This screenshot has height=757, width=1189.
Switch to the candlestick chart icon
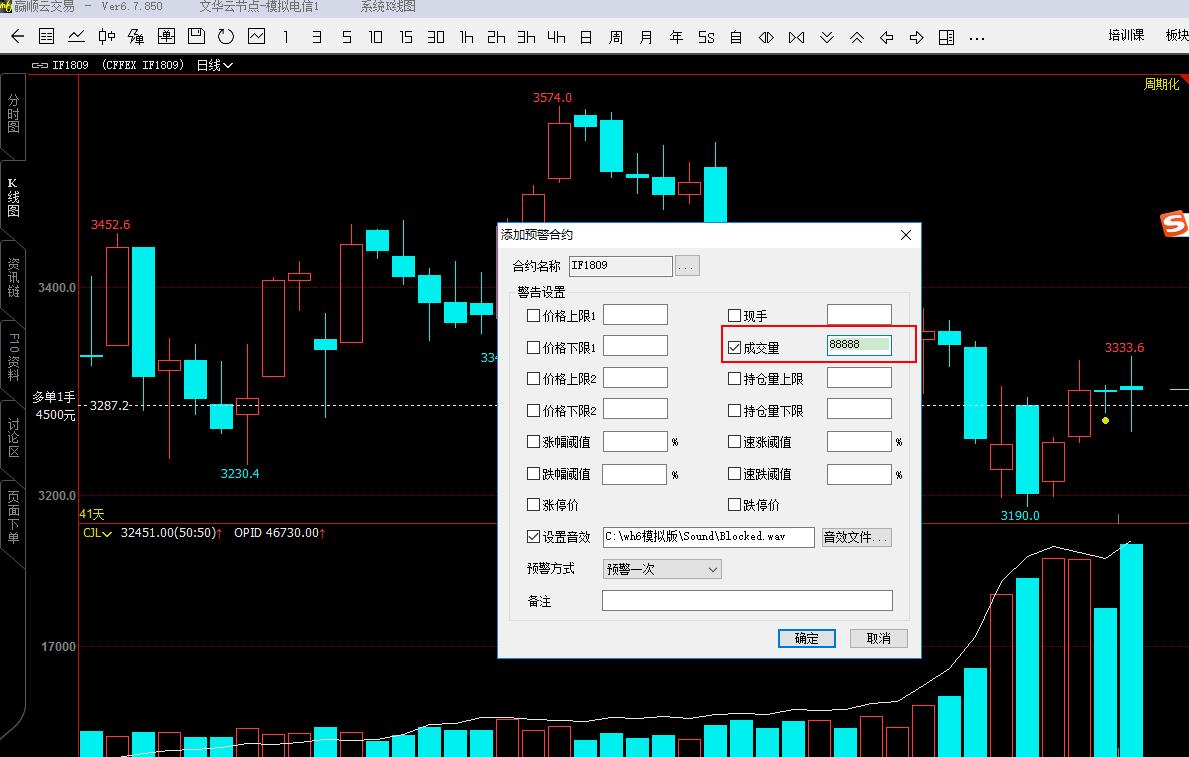107,37
